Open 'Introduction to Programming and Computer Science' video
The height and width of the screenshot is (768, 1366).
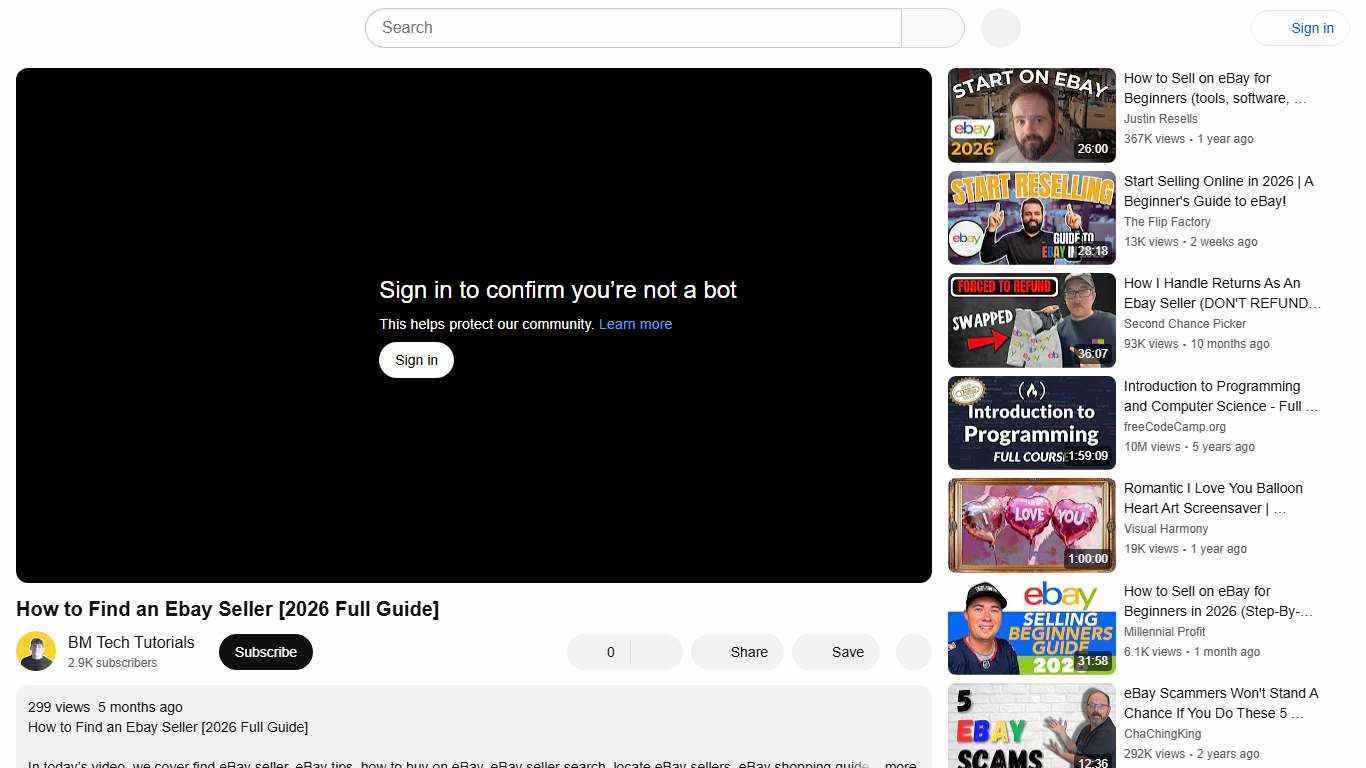click(x=1031, y=422)
